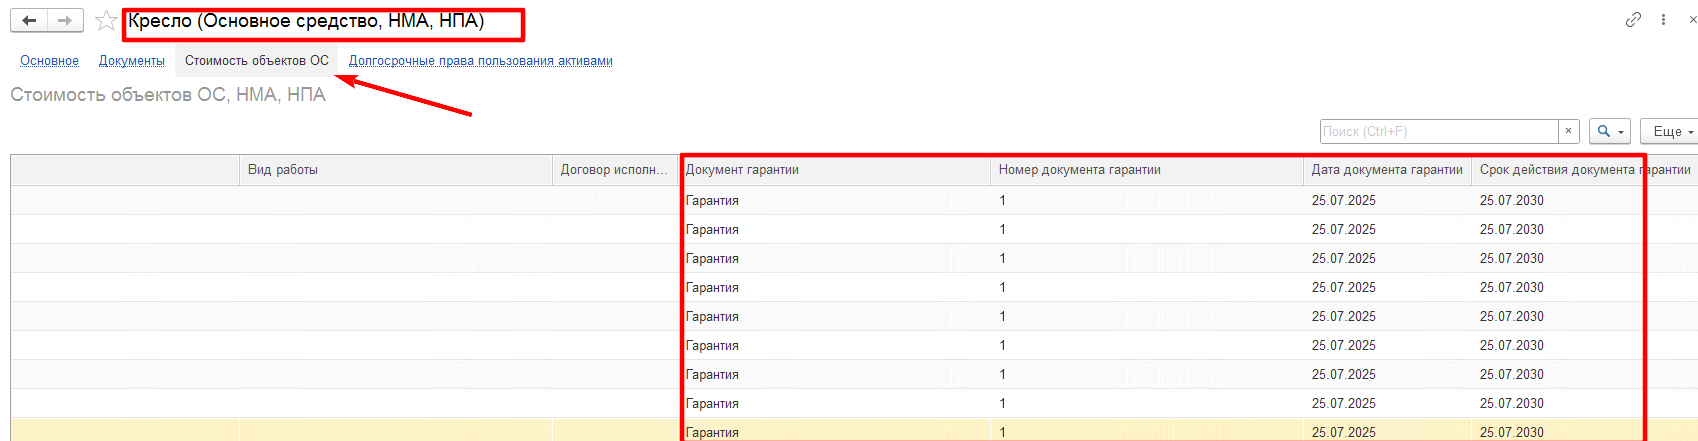1698x441 pixels.
Task: Copy the link using the chain icon
Action: pyautogui.click(x=1633, y=19)
